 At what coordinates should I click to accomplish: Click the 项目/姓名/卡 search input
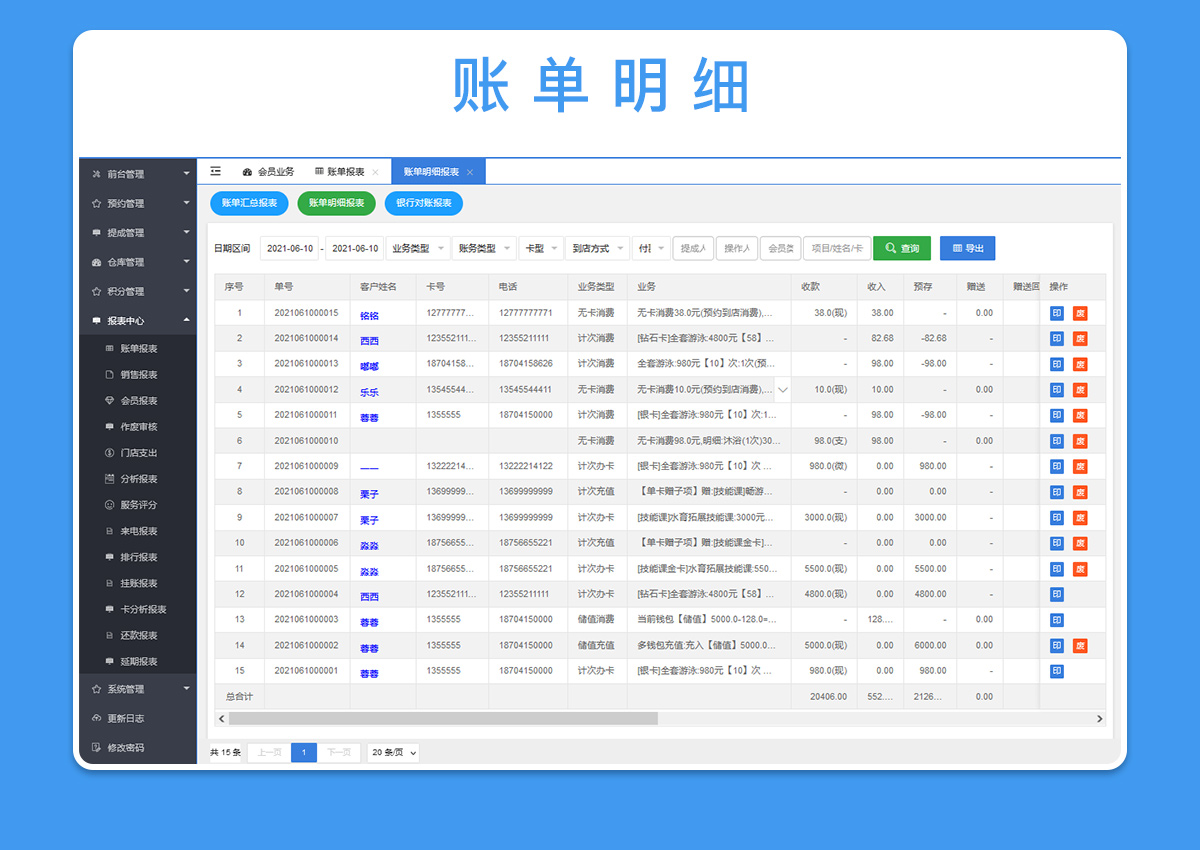pyautogui.click(x=837, y=248)
